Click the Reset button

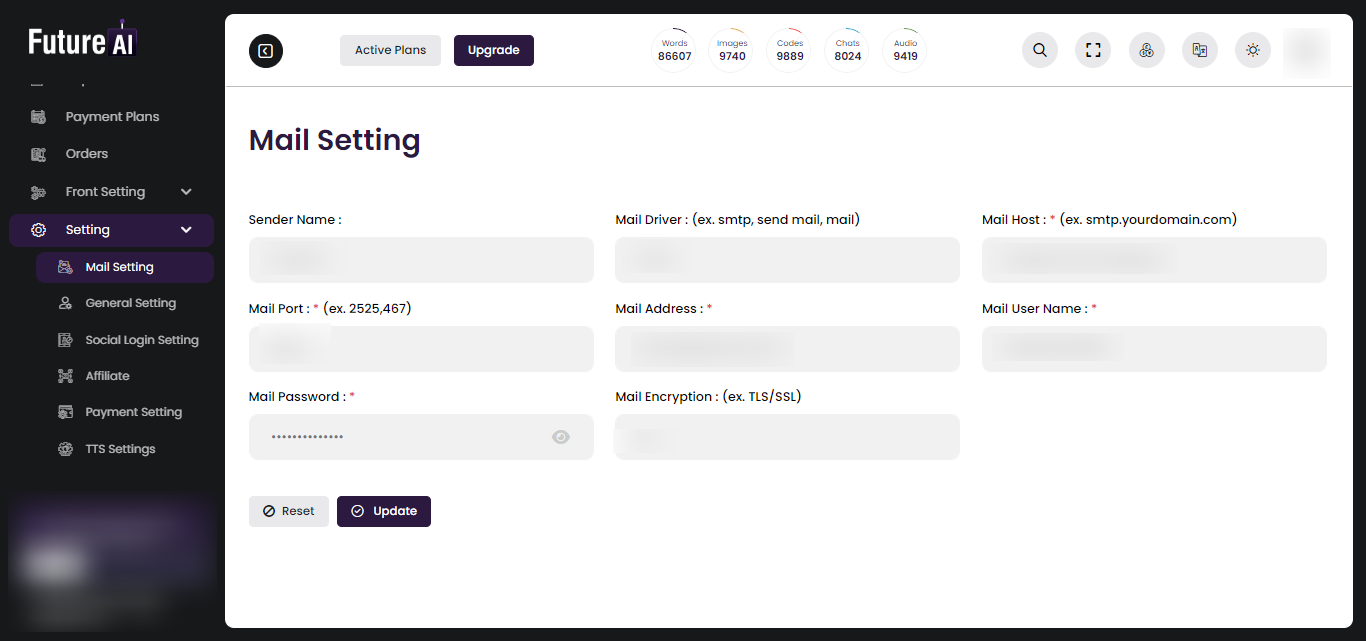289,511
